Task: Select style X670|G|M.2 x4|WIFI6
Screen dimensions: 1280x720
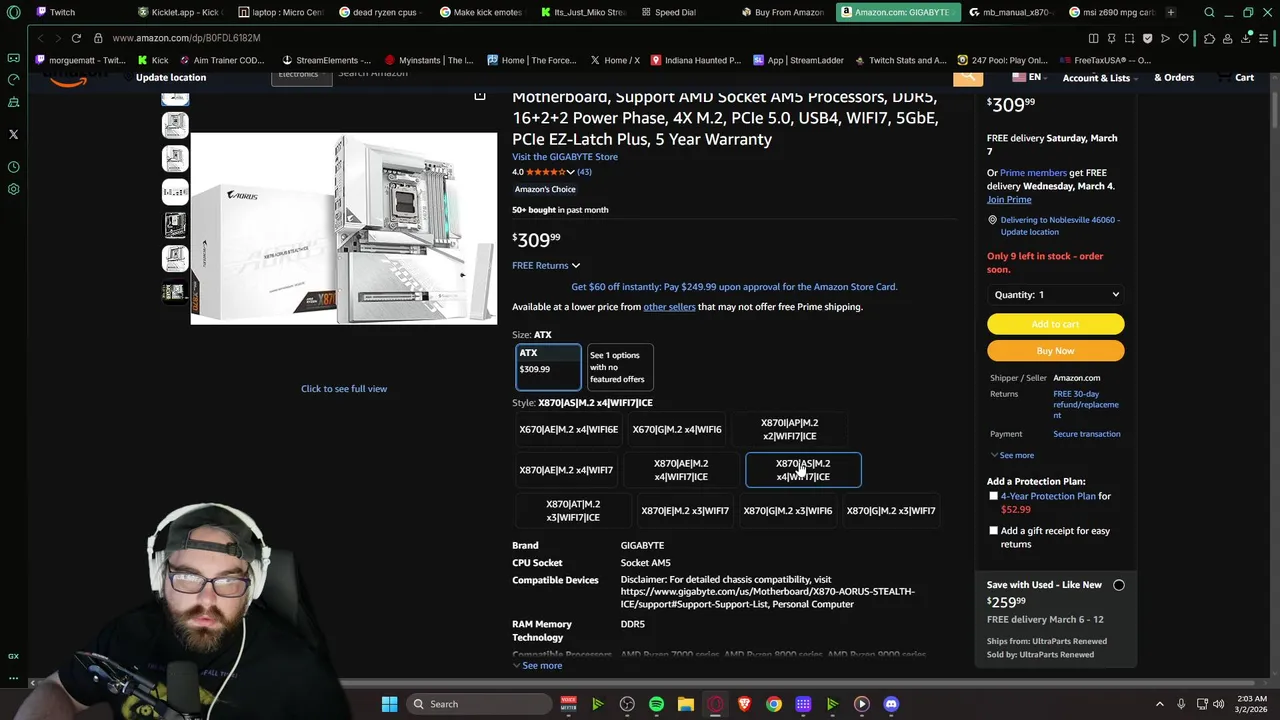Action: (x=677, y=429)
